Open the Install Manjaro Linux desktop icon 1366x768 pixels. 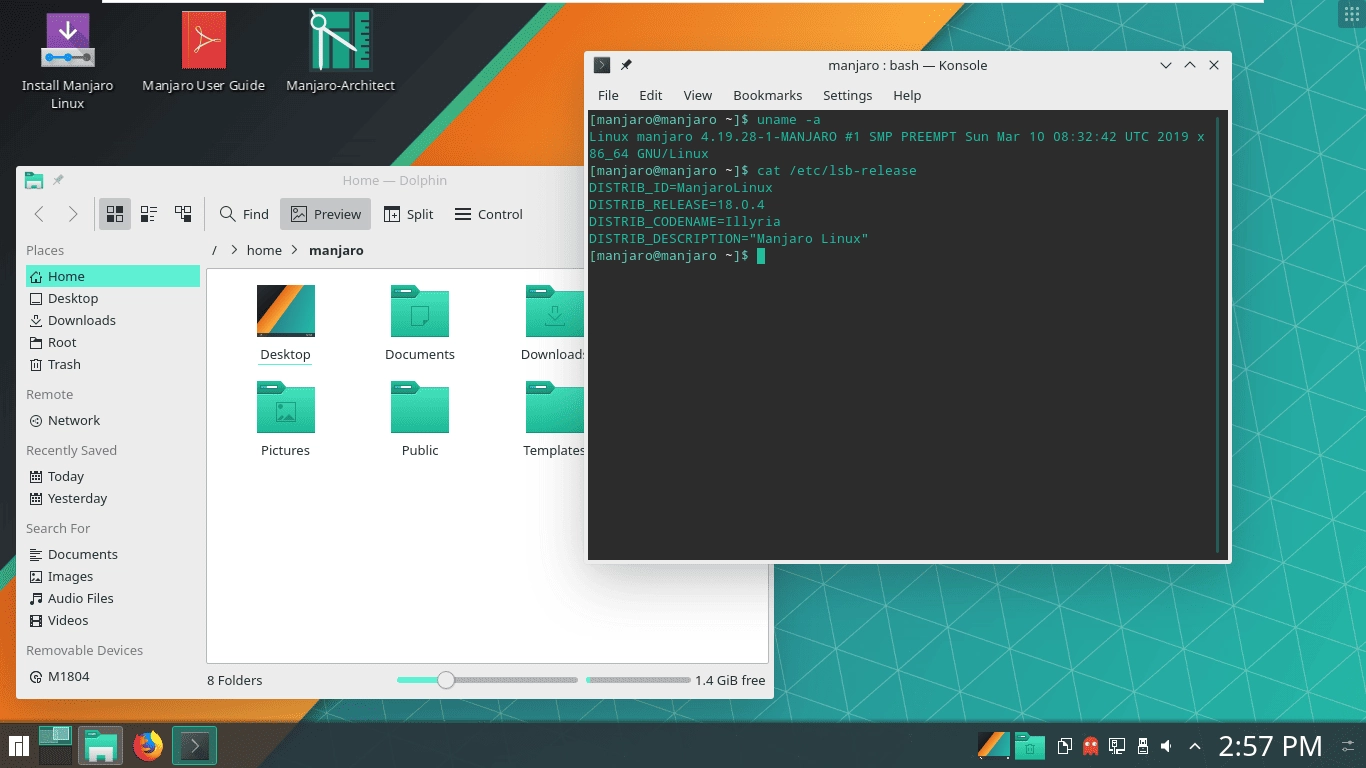click(68, 41)
